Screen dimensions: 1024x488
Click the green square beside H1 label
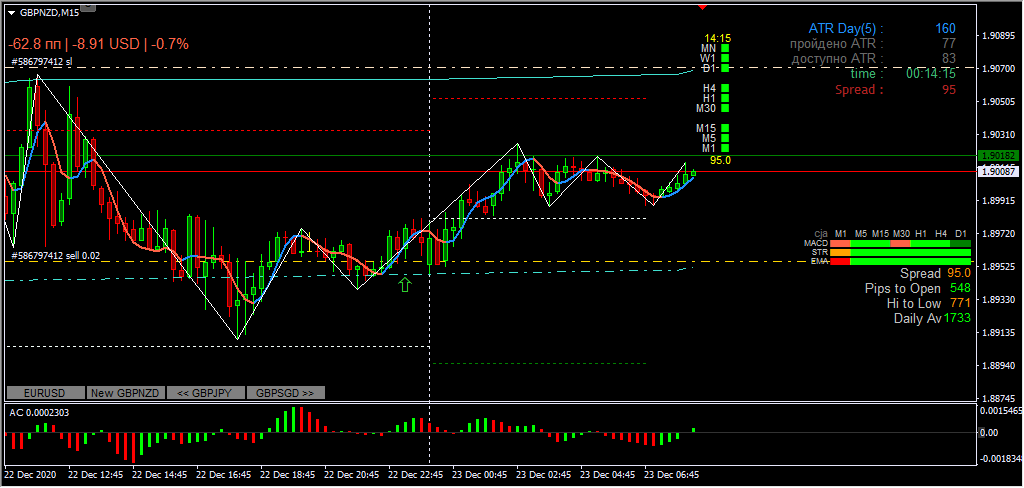[x=725, y=98]
